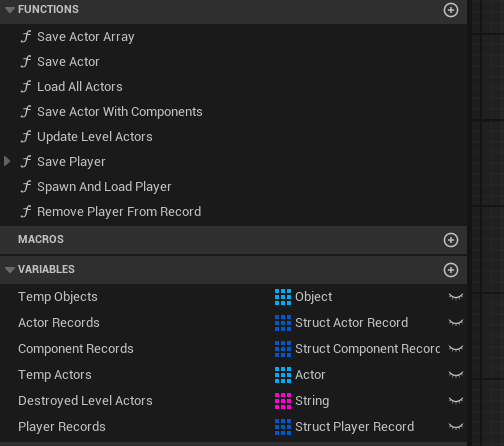Click pink String array icon for Destroyed Level Actors

pyautogui.click(x=283, y=401)
